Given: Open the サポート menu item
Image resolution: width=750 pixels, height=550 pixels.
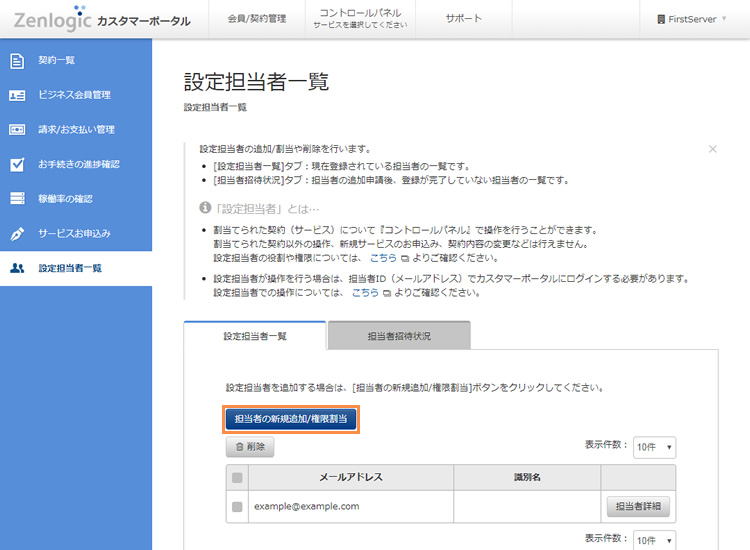Looking at the screenshot, I should coord(463,19).
